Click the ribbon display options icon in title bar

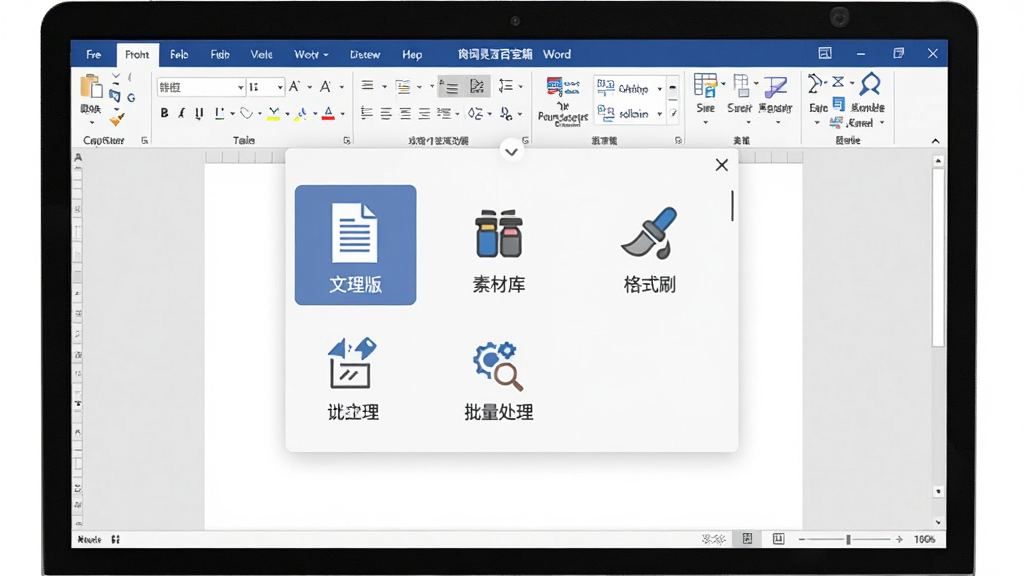pyautogui.click(x=825, y=54)
